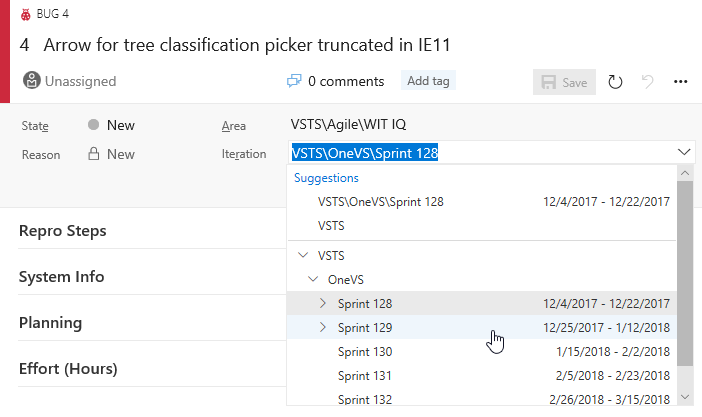The height and width of the screenshot is (417, 702).
Task: Click the comments discussion icon
Action: (x=294, y=81)
